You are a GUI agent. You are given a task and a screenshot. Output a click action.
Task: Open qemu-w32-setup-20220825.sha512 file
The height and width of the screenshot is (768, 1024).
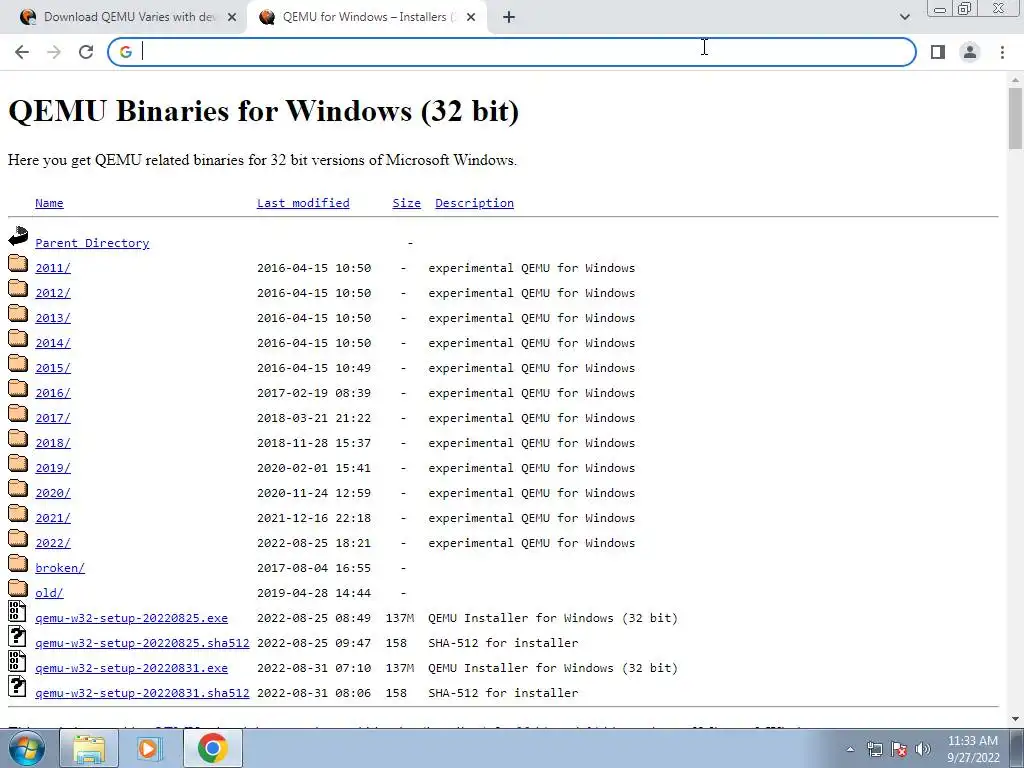tap(142, 643)
